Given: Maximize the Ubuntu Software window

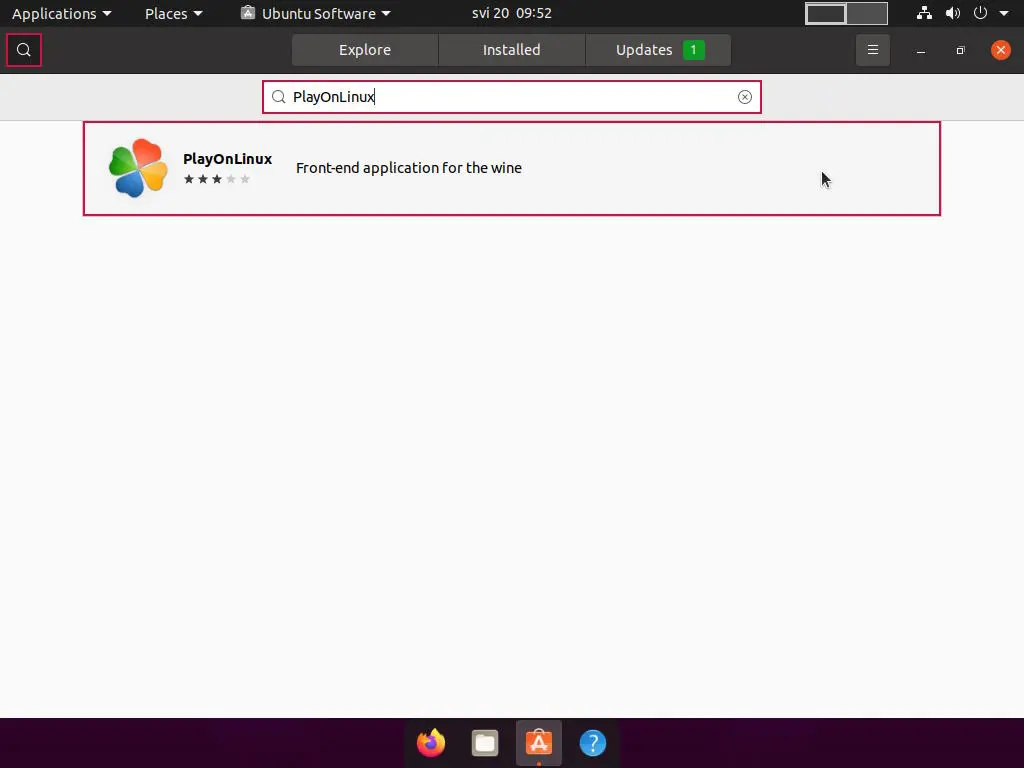Looking at the screenshot, I should click(960, 50).
